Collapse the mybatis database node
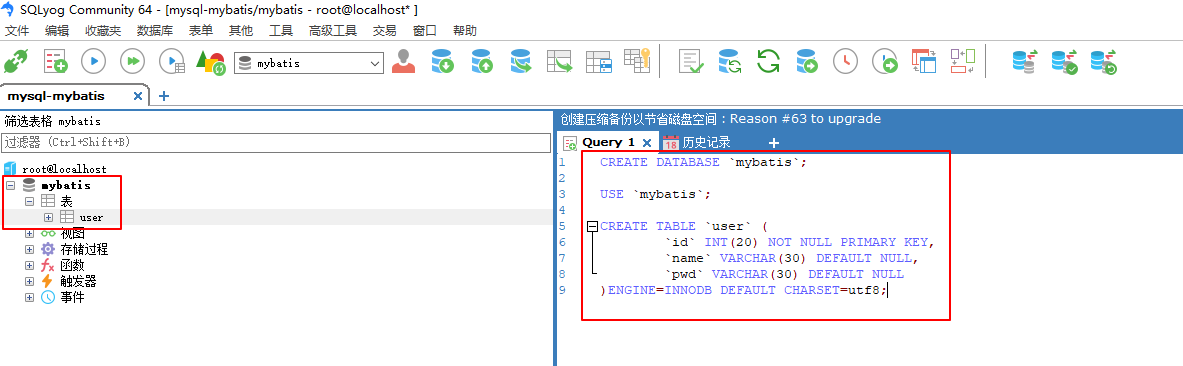Viewport: 1183px width, 366px height. click(10, 186)
